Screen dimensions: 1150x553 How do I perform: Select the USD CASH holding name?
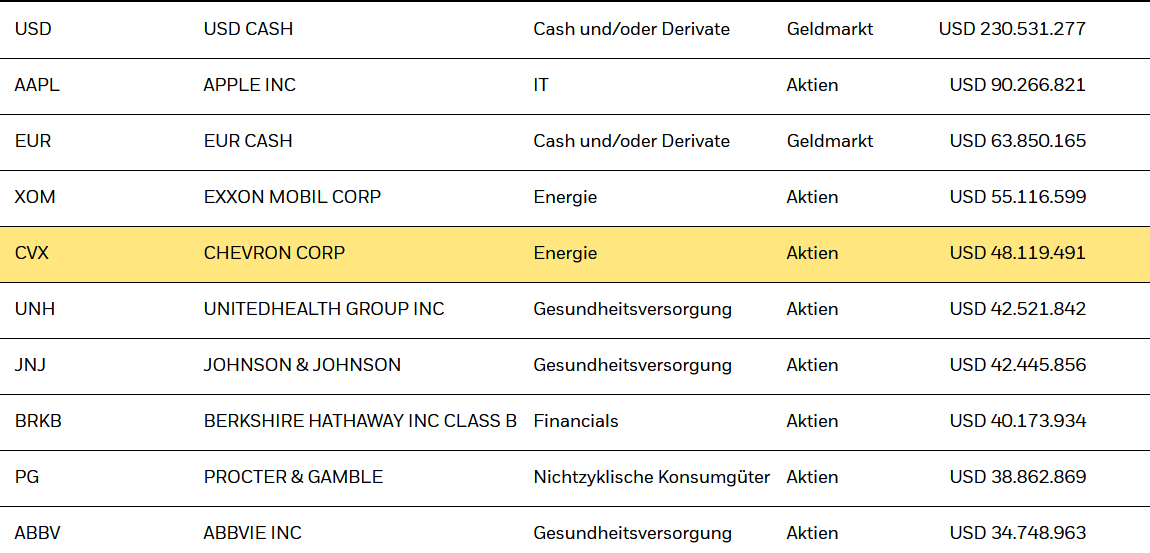248,29
